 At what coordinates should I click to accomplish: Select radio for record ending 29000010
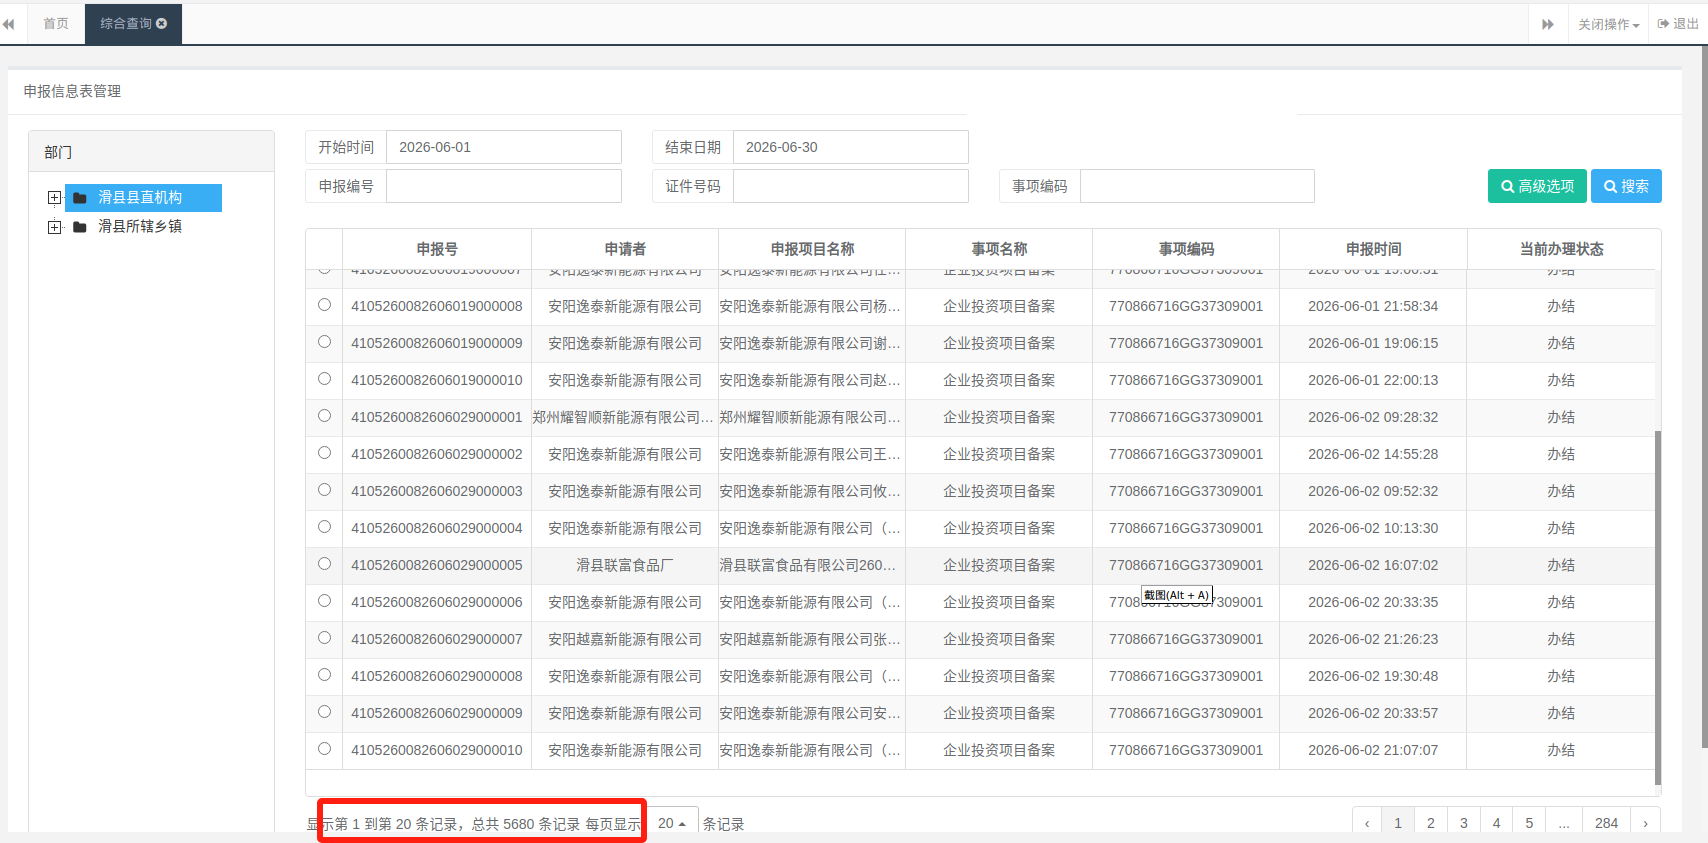point(324,749)
